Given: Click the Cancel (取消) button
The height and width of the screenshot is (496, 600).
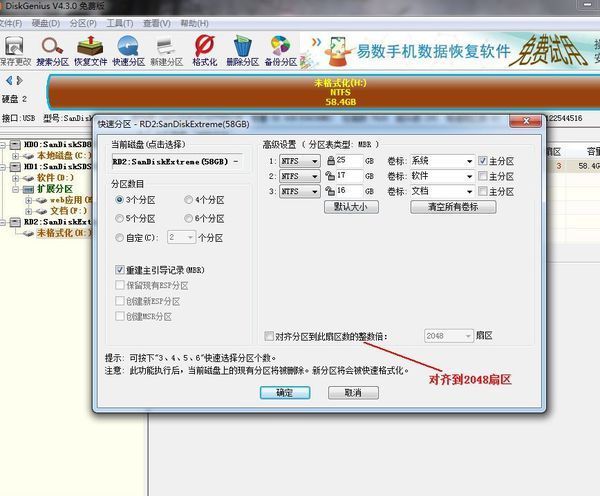Looking at the screenshot, I should pyautogui.click(x=353, y=393).
